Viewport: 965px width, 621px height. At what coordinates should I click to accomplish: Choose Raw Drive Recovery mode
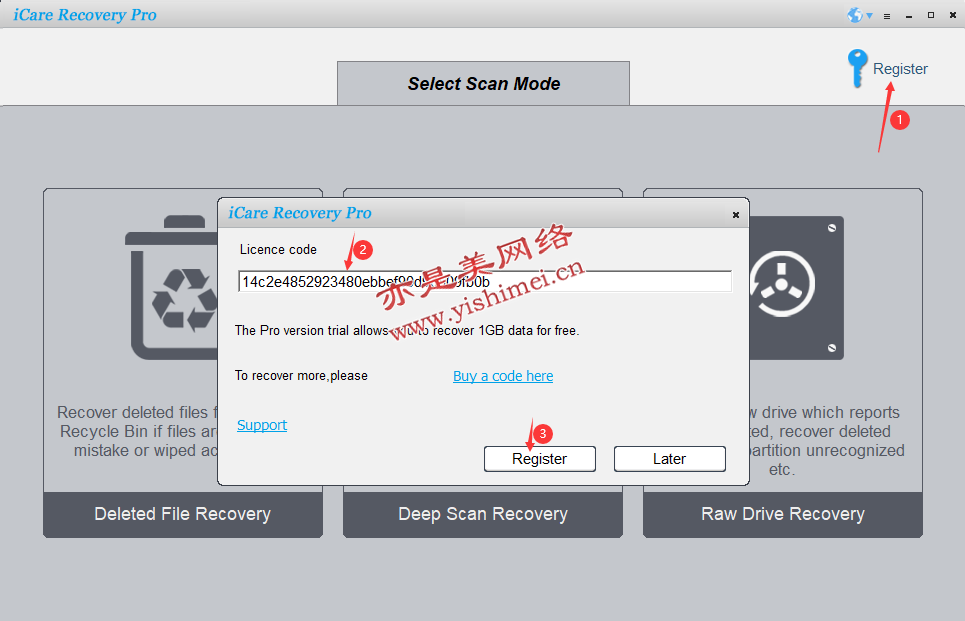click(783, 515)
